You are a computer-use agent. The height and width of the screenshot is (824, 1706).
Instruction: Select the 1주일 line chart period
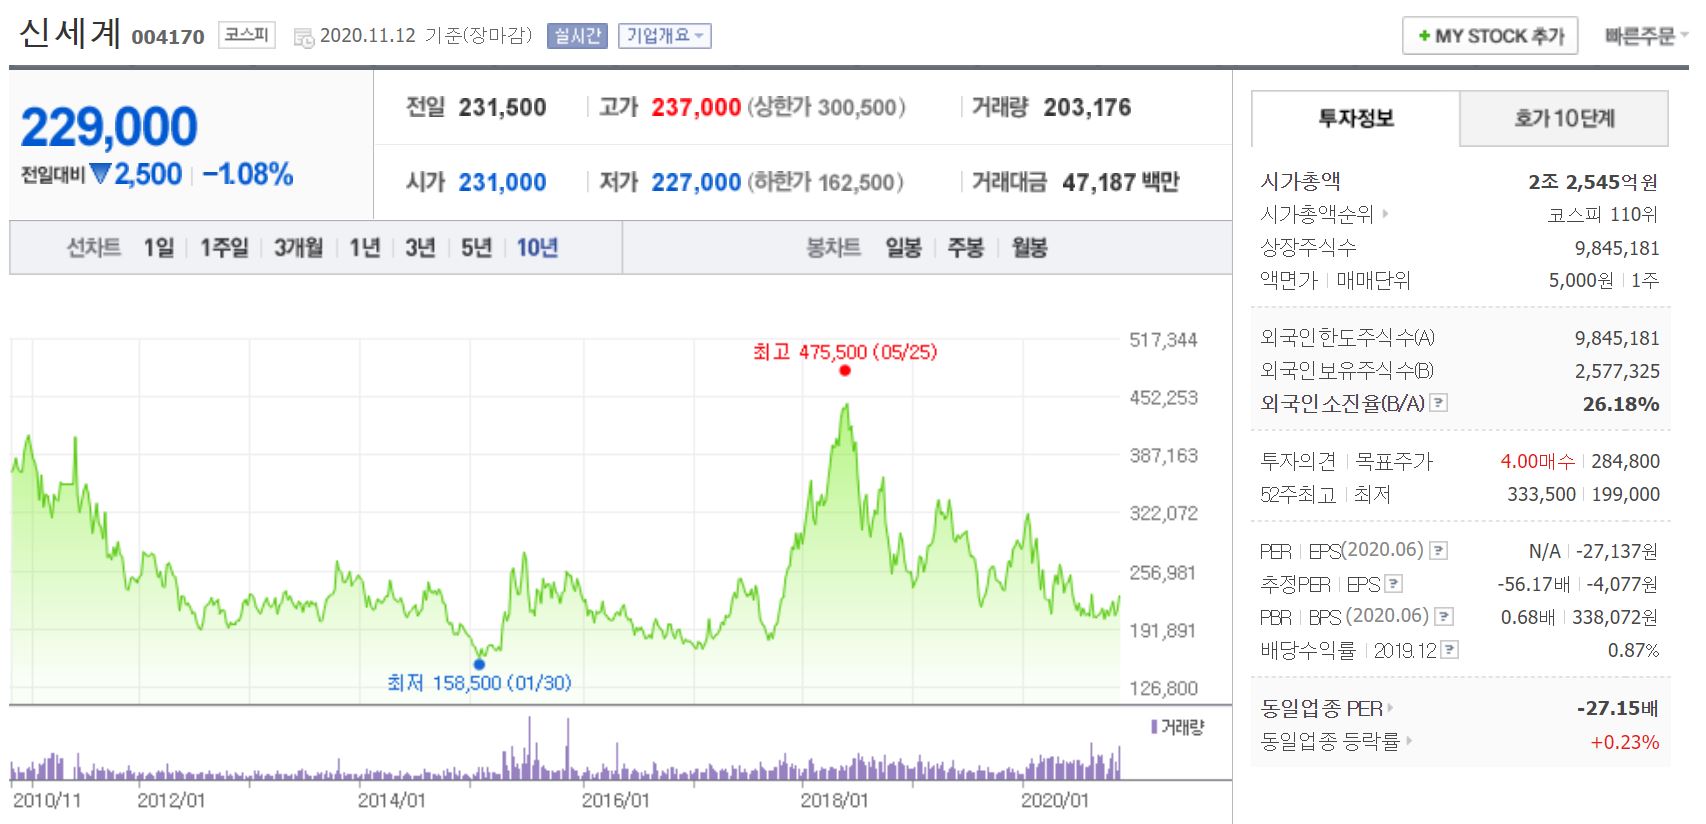(x=224, y=248)
